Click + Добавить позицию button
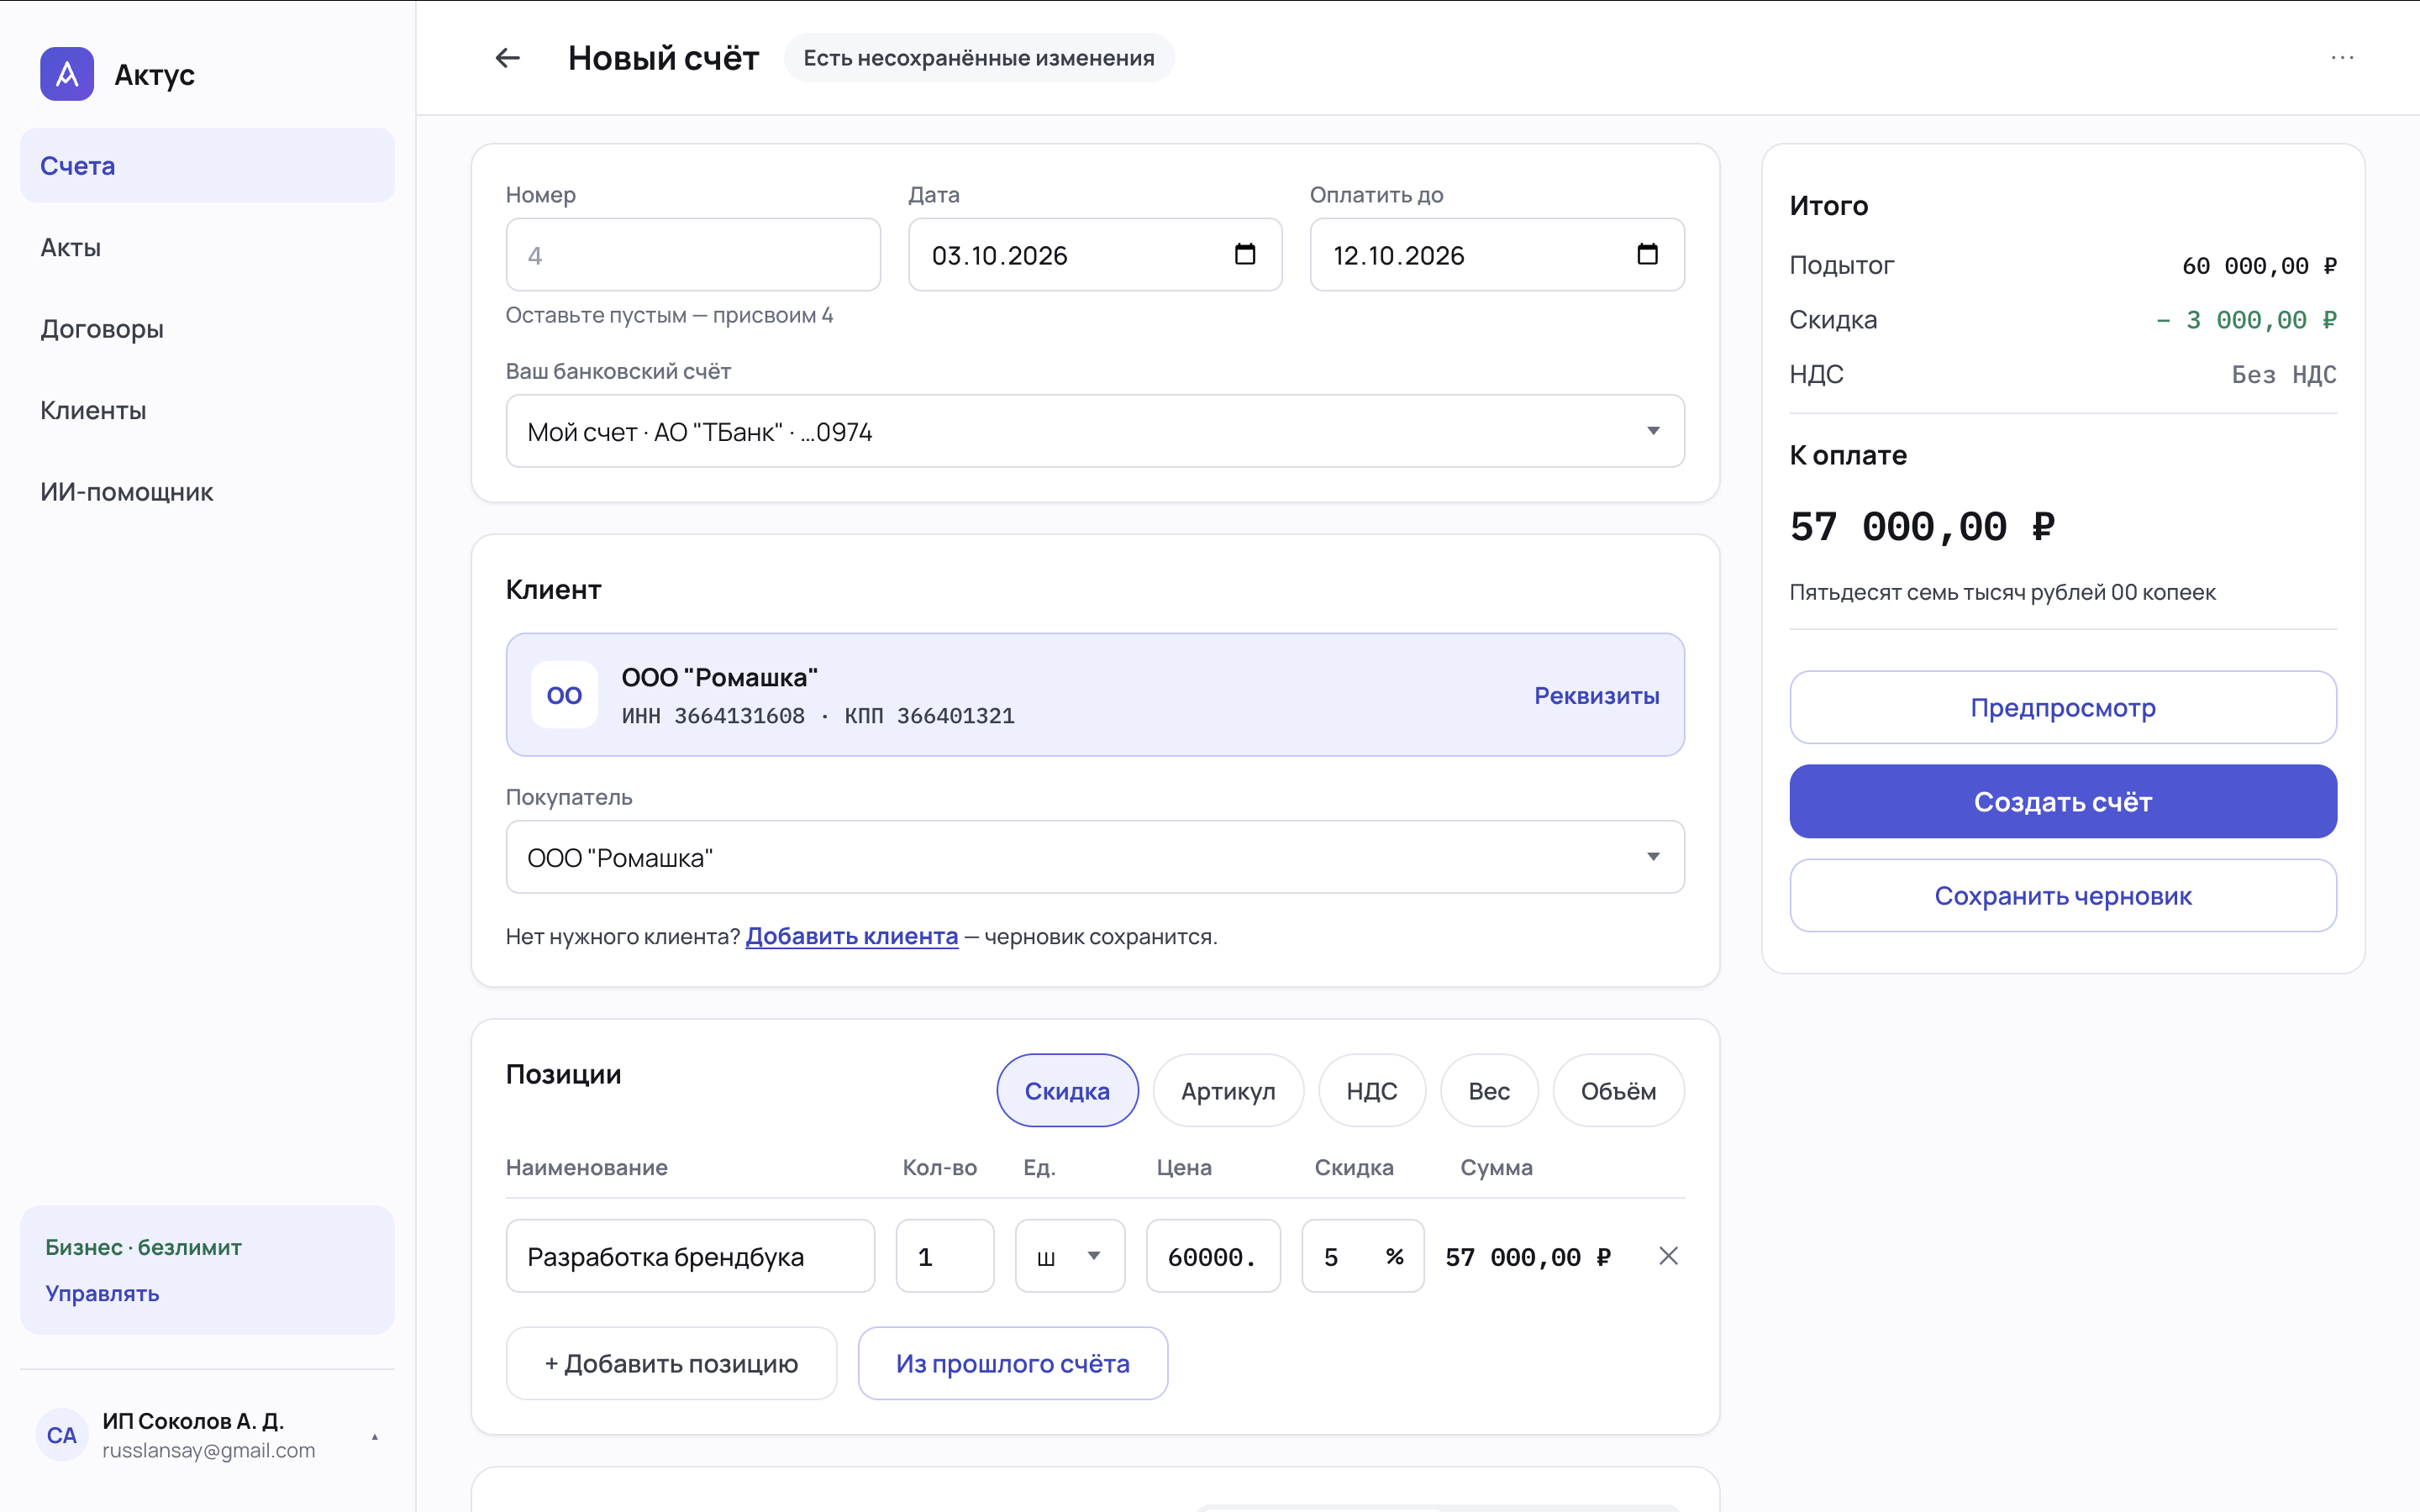Image resolution: width=2420 pixels, height=1512 pixels. [x=671, y=1363]
